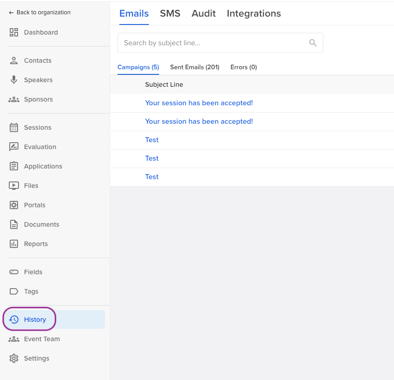Viewport: 394px width, 380px height.
Task: Select the Emails tab
Action: pyautogui.click(x=134, y=13)
